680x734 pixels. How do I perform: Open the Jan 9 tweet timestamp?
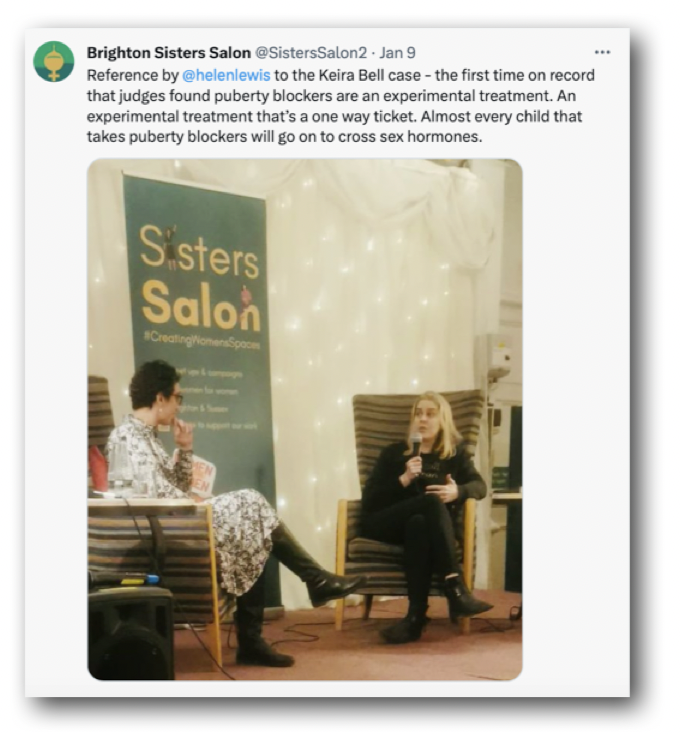point(397,53)
